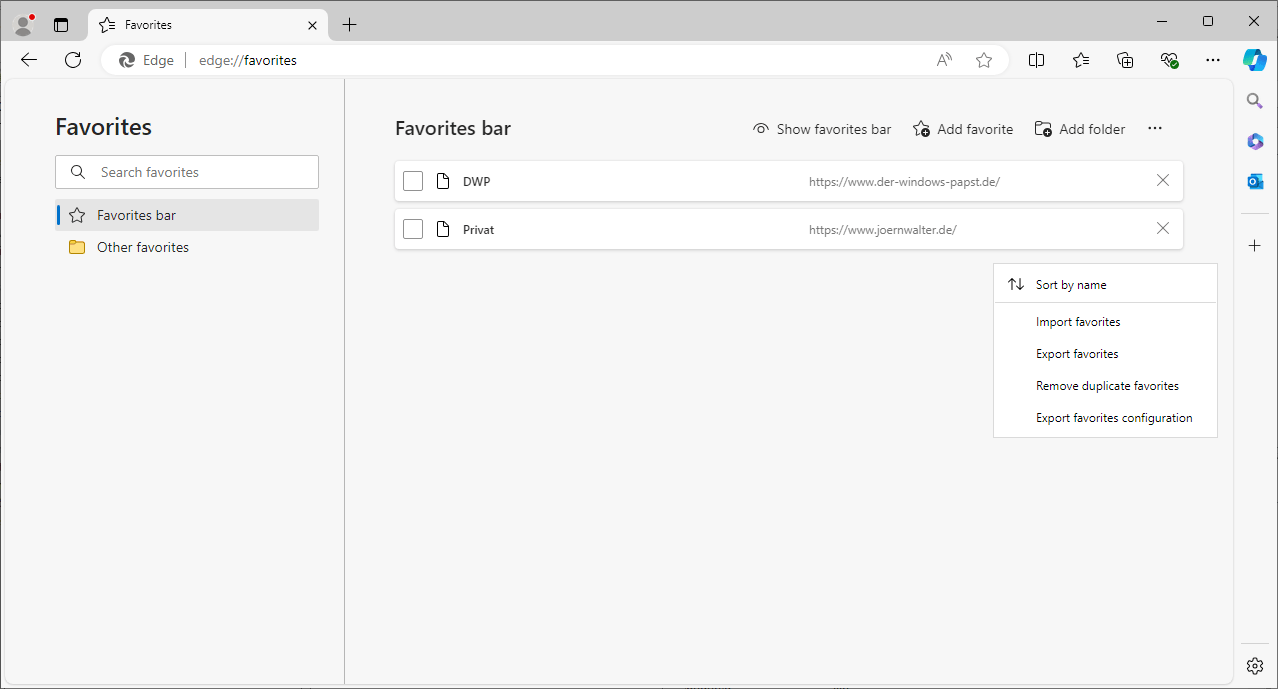Choose Export favorites from the menu
Image resolution: width=1278 pixels, height=689 pixels.
(1077, 354)
